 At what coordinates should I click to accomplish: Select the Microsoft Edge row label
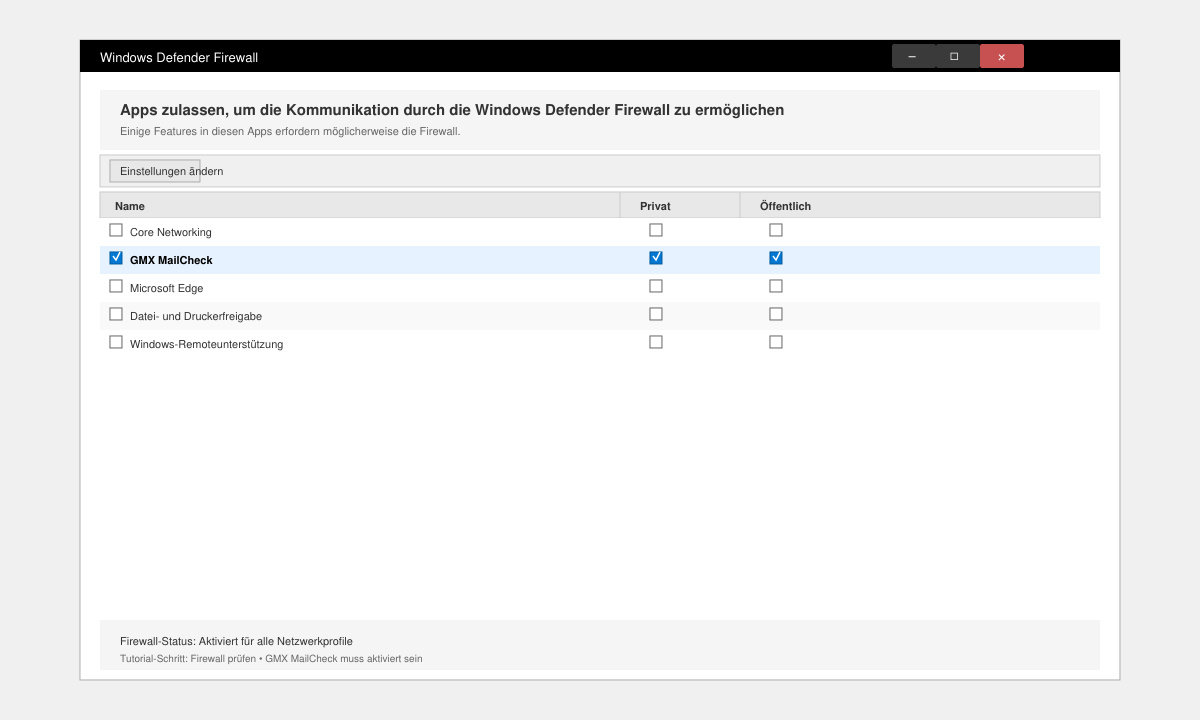(x=167, y=288)
